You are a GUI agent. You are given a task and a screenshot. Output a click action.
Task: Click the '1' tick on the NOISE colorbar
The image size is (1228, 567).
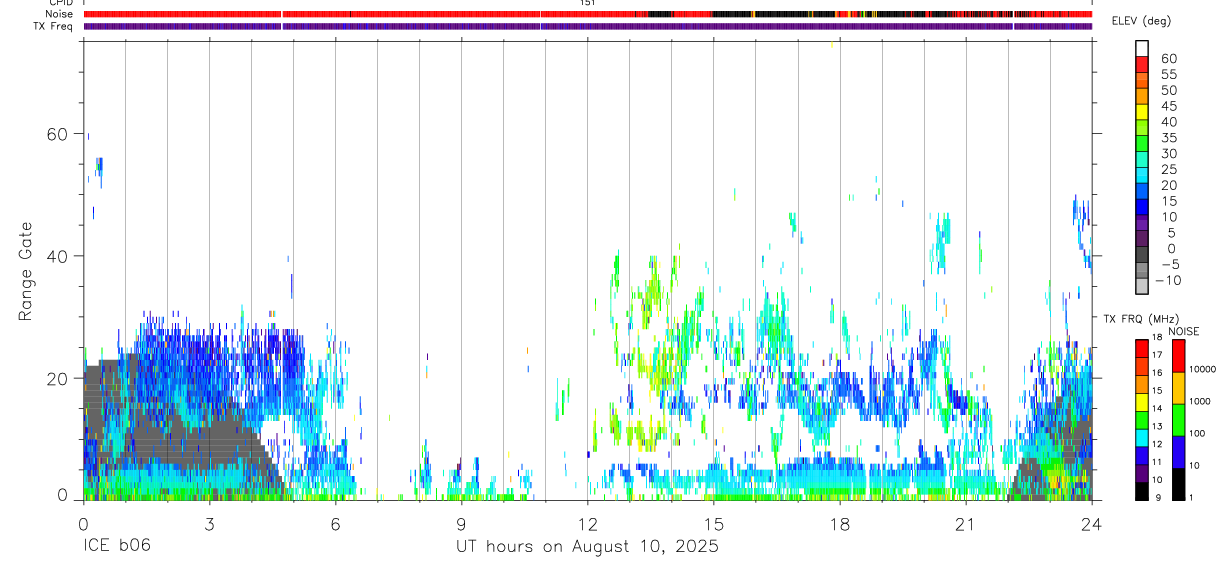pyautogui.click(x=1193, y=497)
